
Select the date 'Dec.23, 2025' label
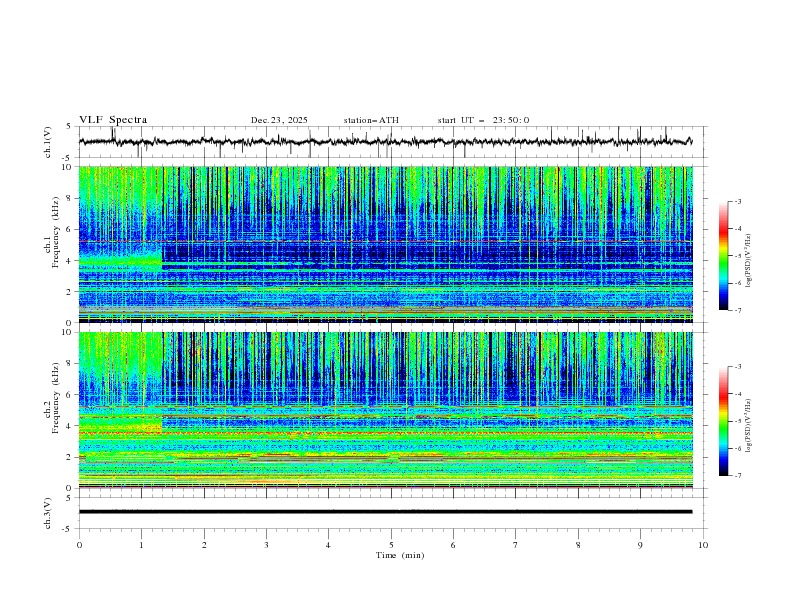coord(279,120)
